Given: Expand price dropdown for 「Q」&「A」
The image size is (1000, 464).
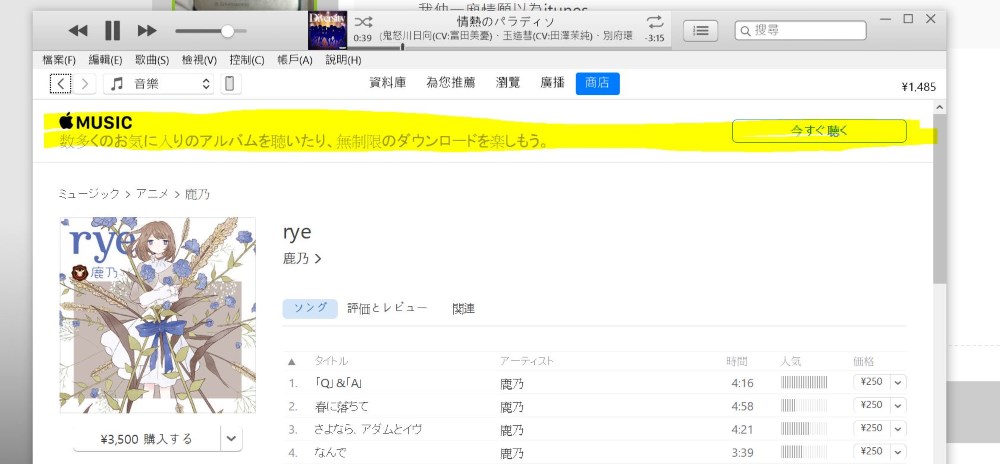Looking at the screenshot, I should tap(898, 382).
